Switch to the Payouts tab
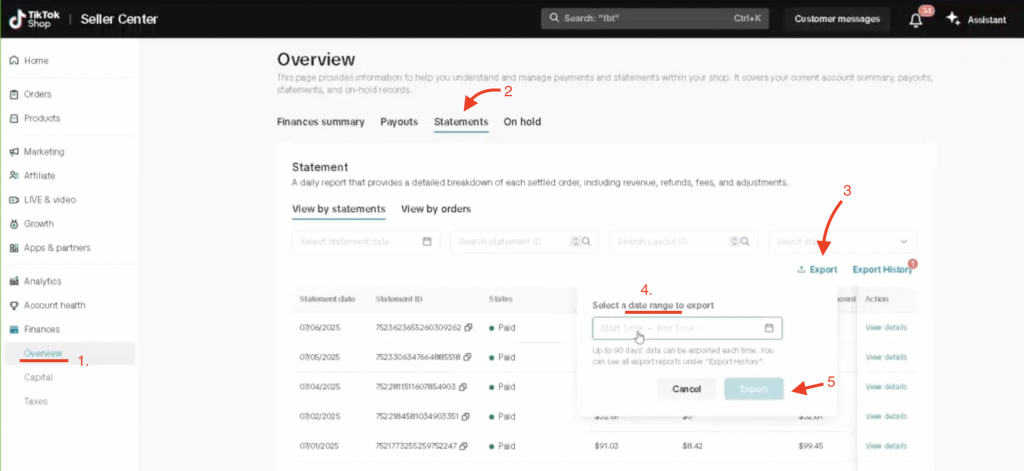Viewport: 1024px width, 471px height. coord(399,122)
